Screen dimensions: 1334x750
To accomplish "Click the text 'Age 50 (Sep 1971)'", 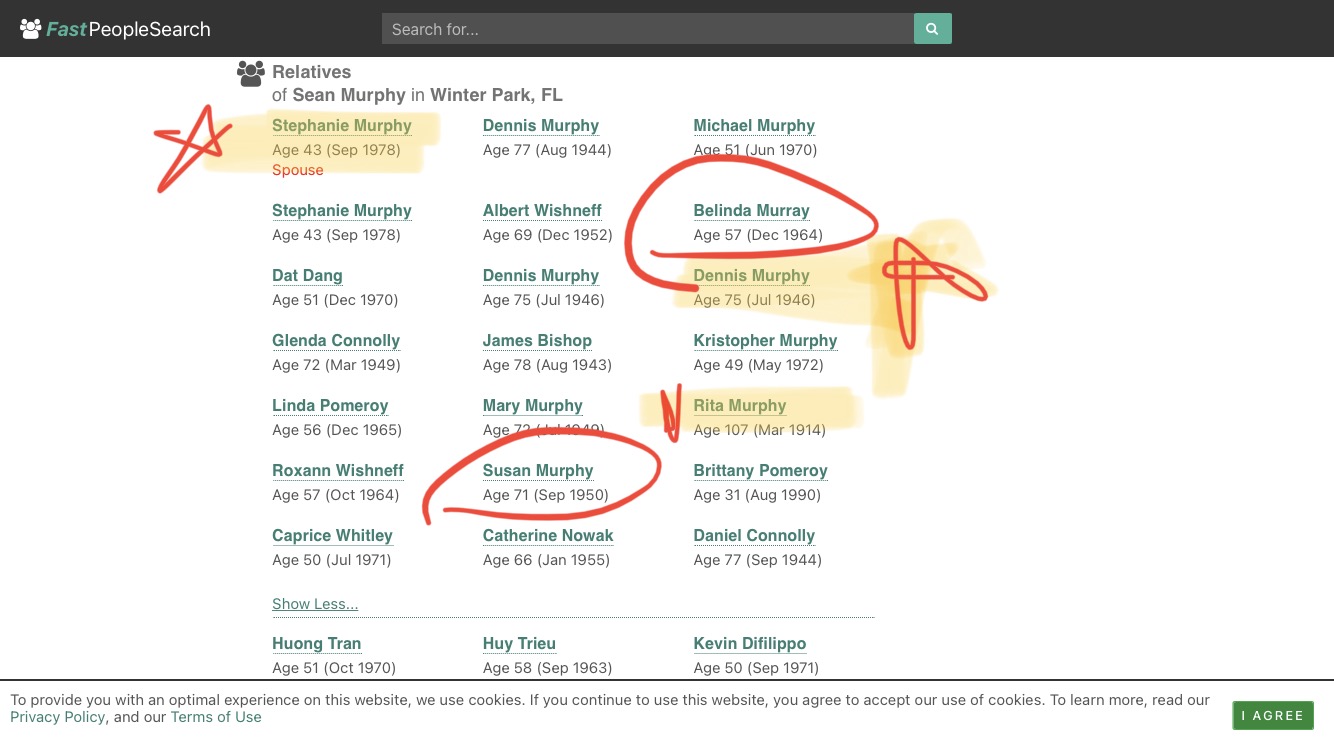I will click(x=756, y=668).
